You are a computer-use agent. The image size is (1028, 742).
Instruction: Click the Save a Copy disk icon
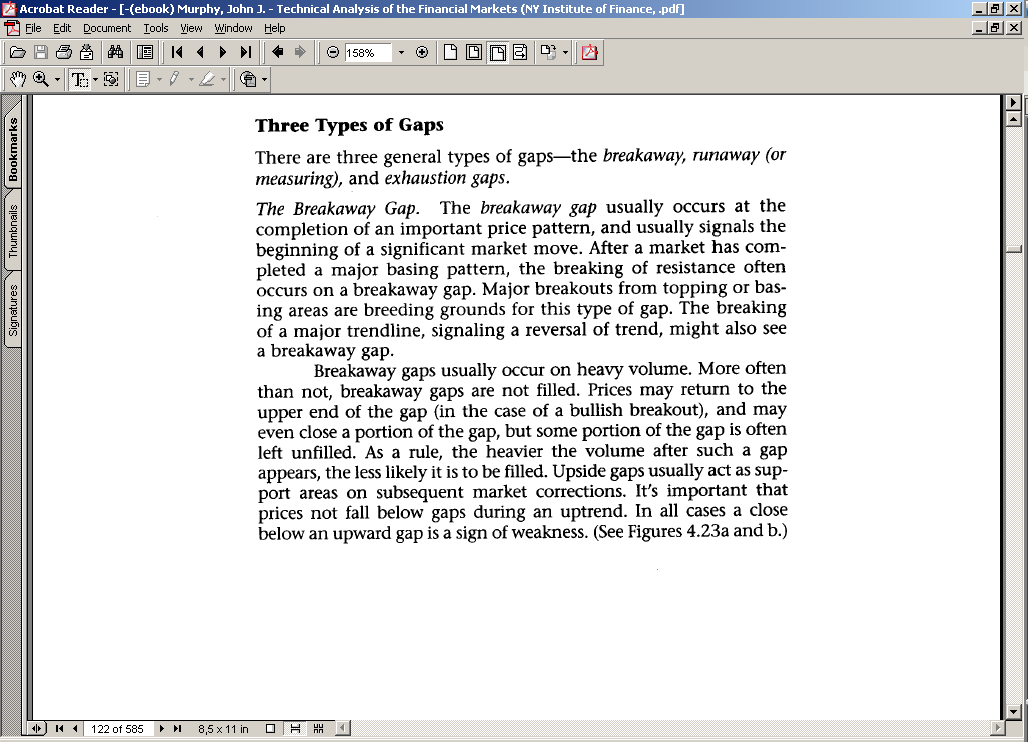[x=41, y=52]
